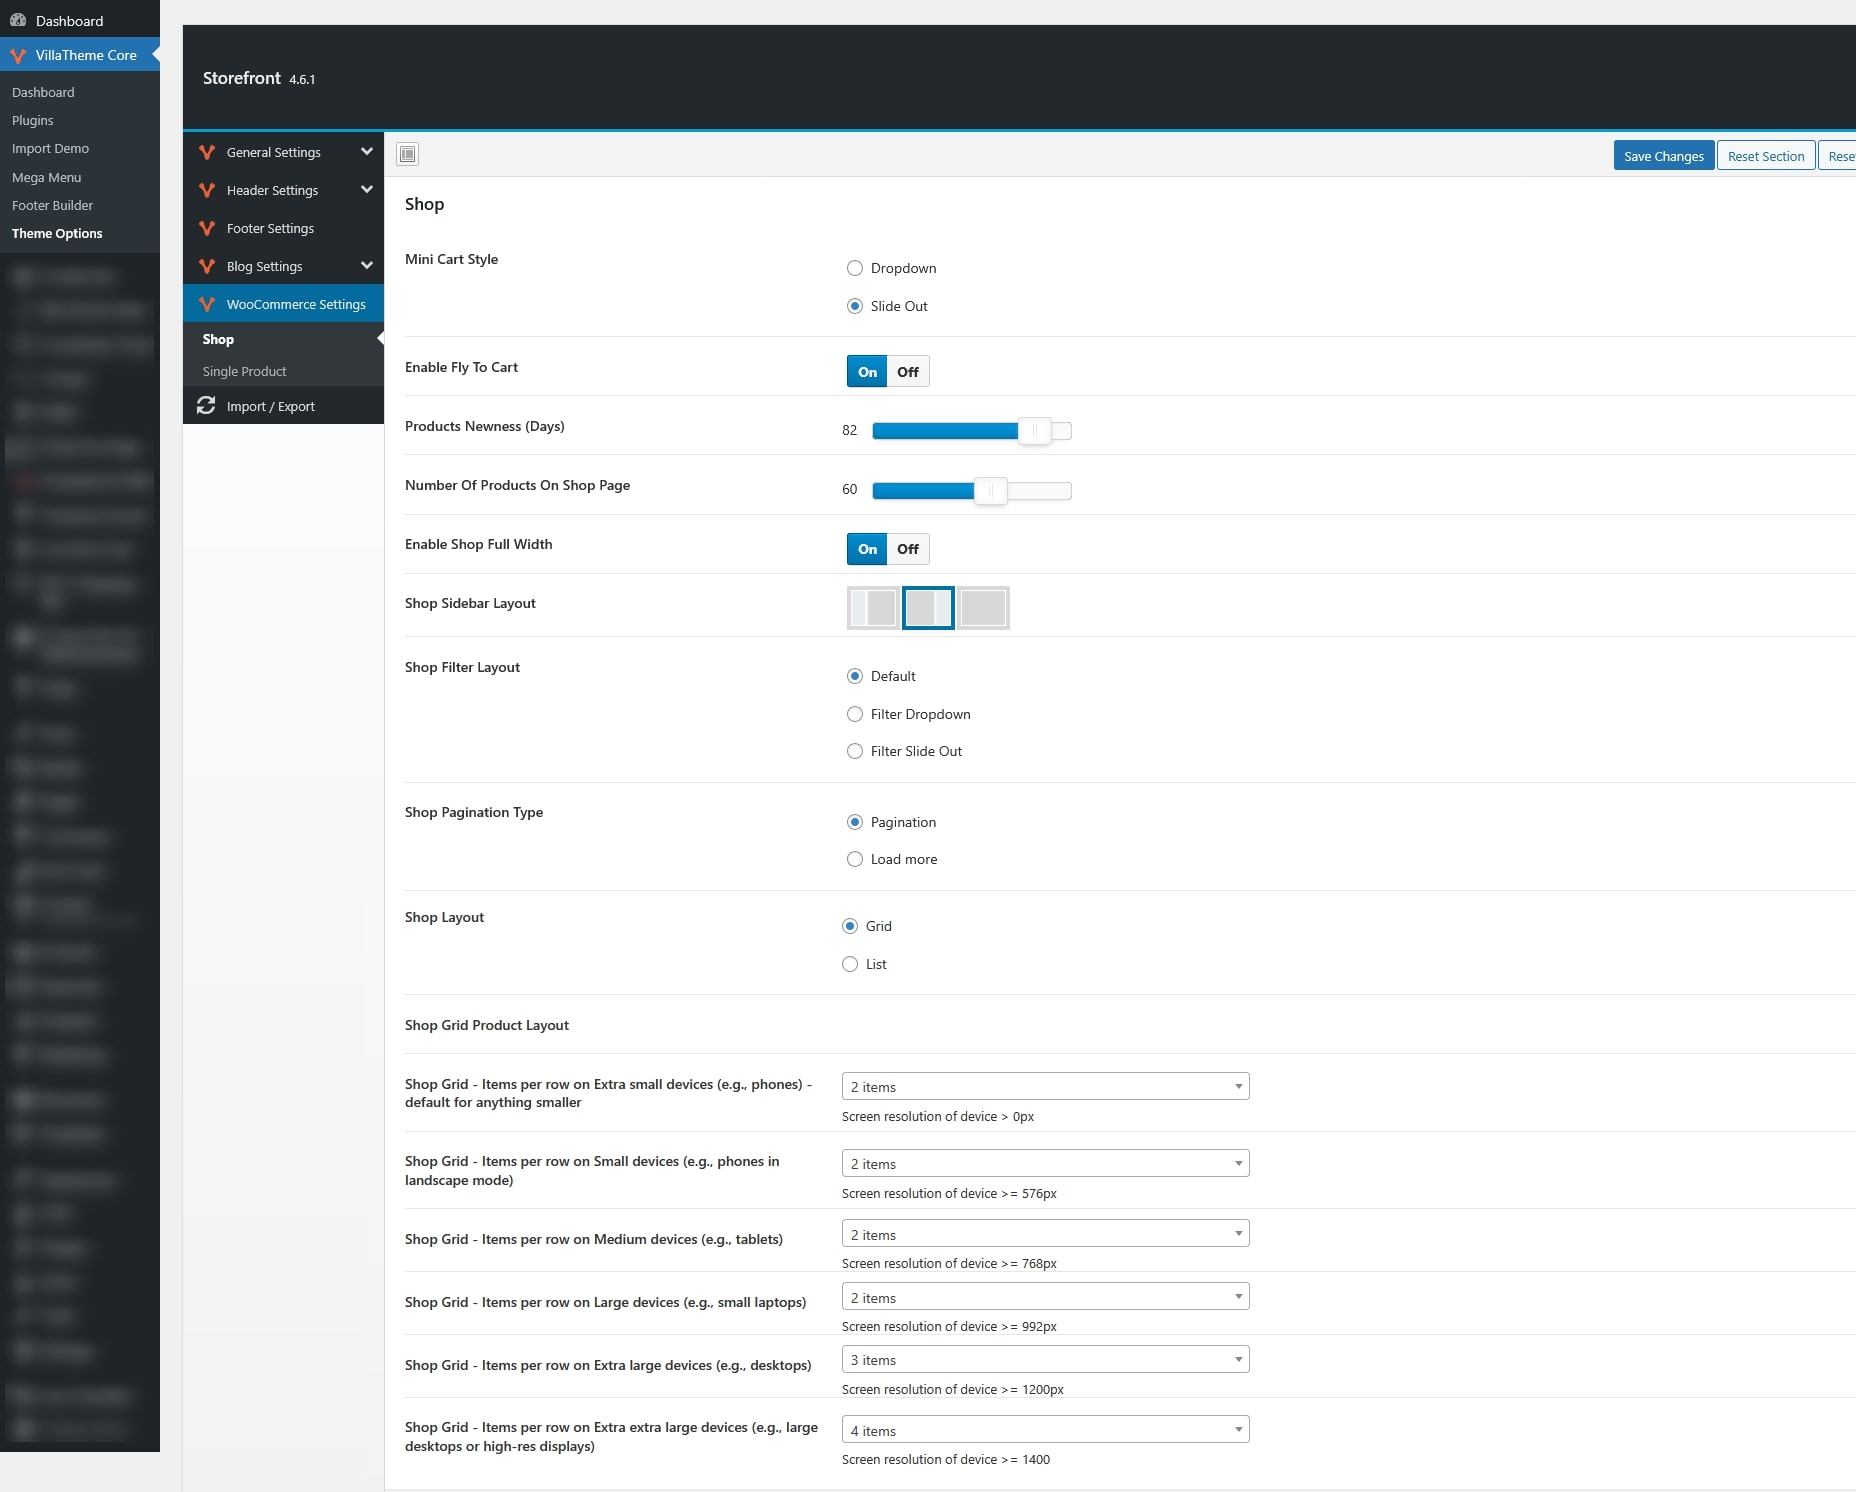
Task: Open Single Product settings tab
Action: (x=244, y=371)
